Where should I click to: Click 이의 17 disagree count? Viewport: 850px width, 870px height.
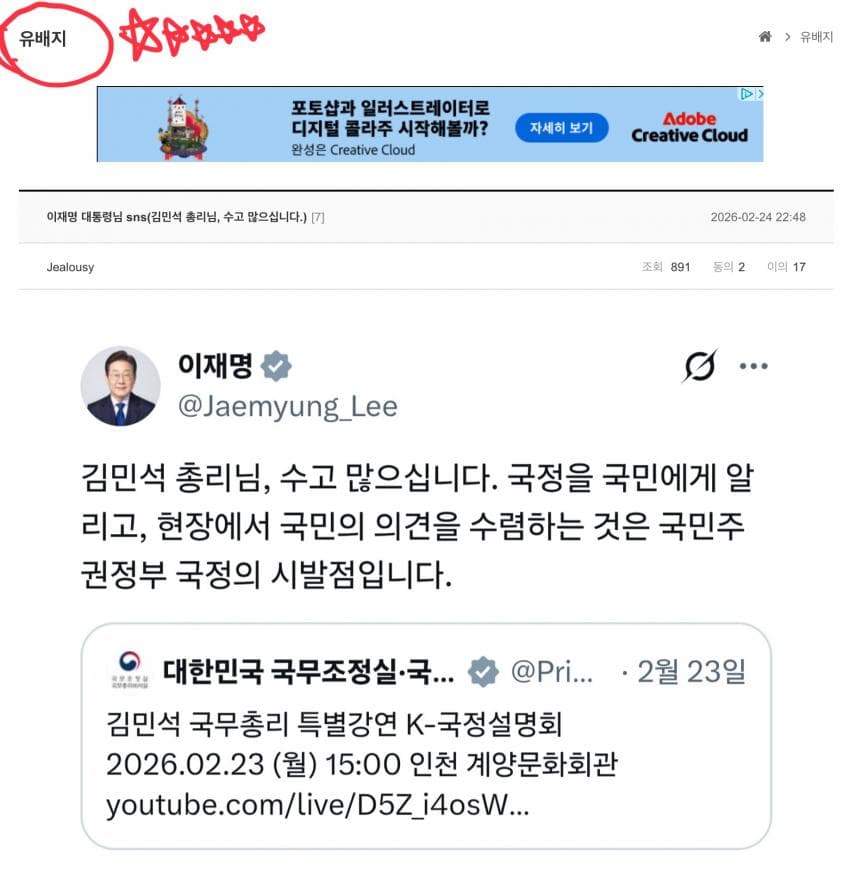point(786,267)
